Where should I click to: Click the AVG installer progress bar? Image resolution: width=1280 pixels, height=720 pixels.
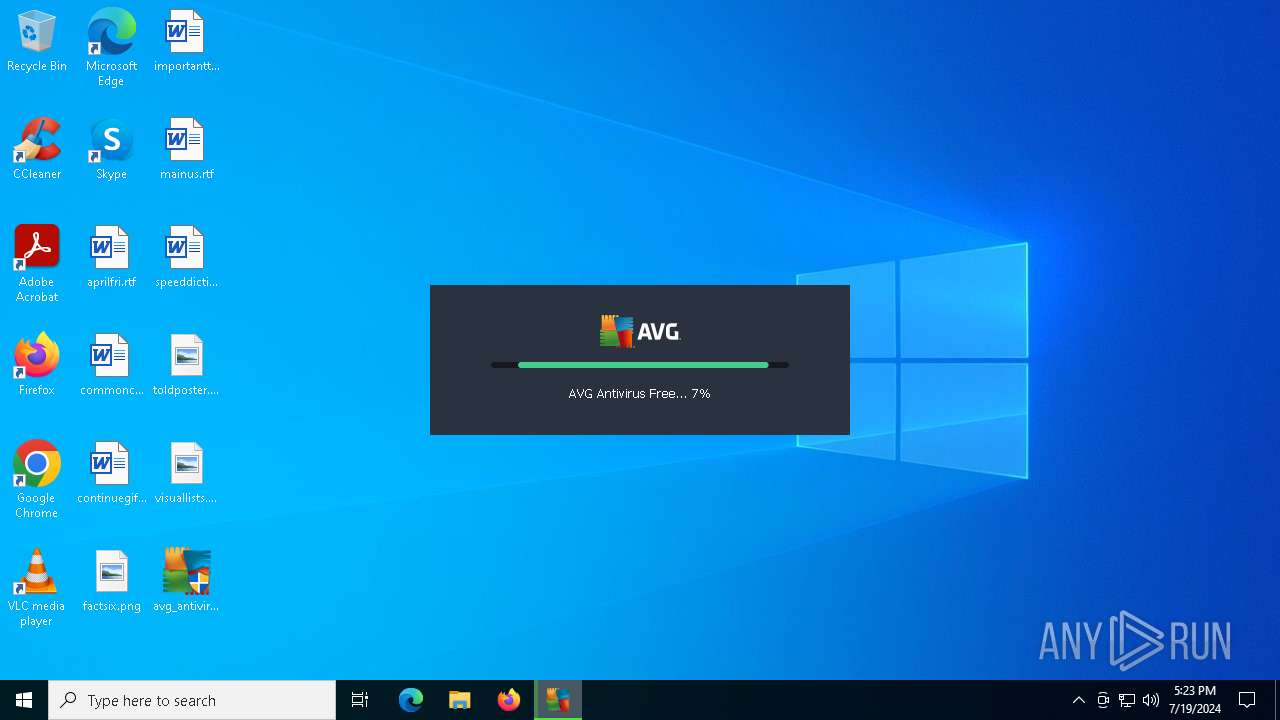640,365
